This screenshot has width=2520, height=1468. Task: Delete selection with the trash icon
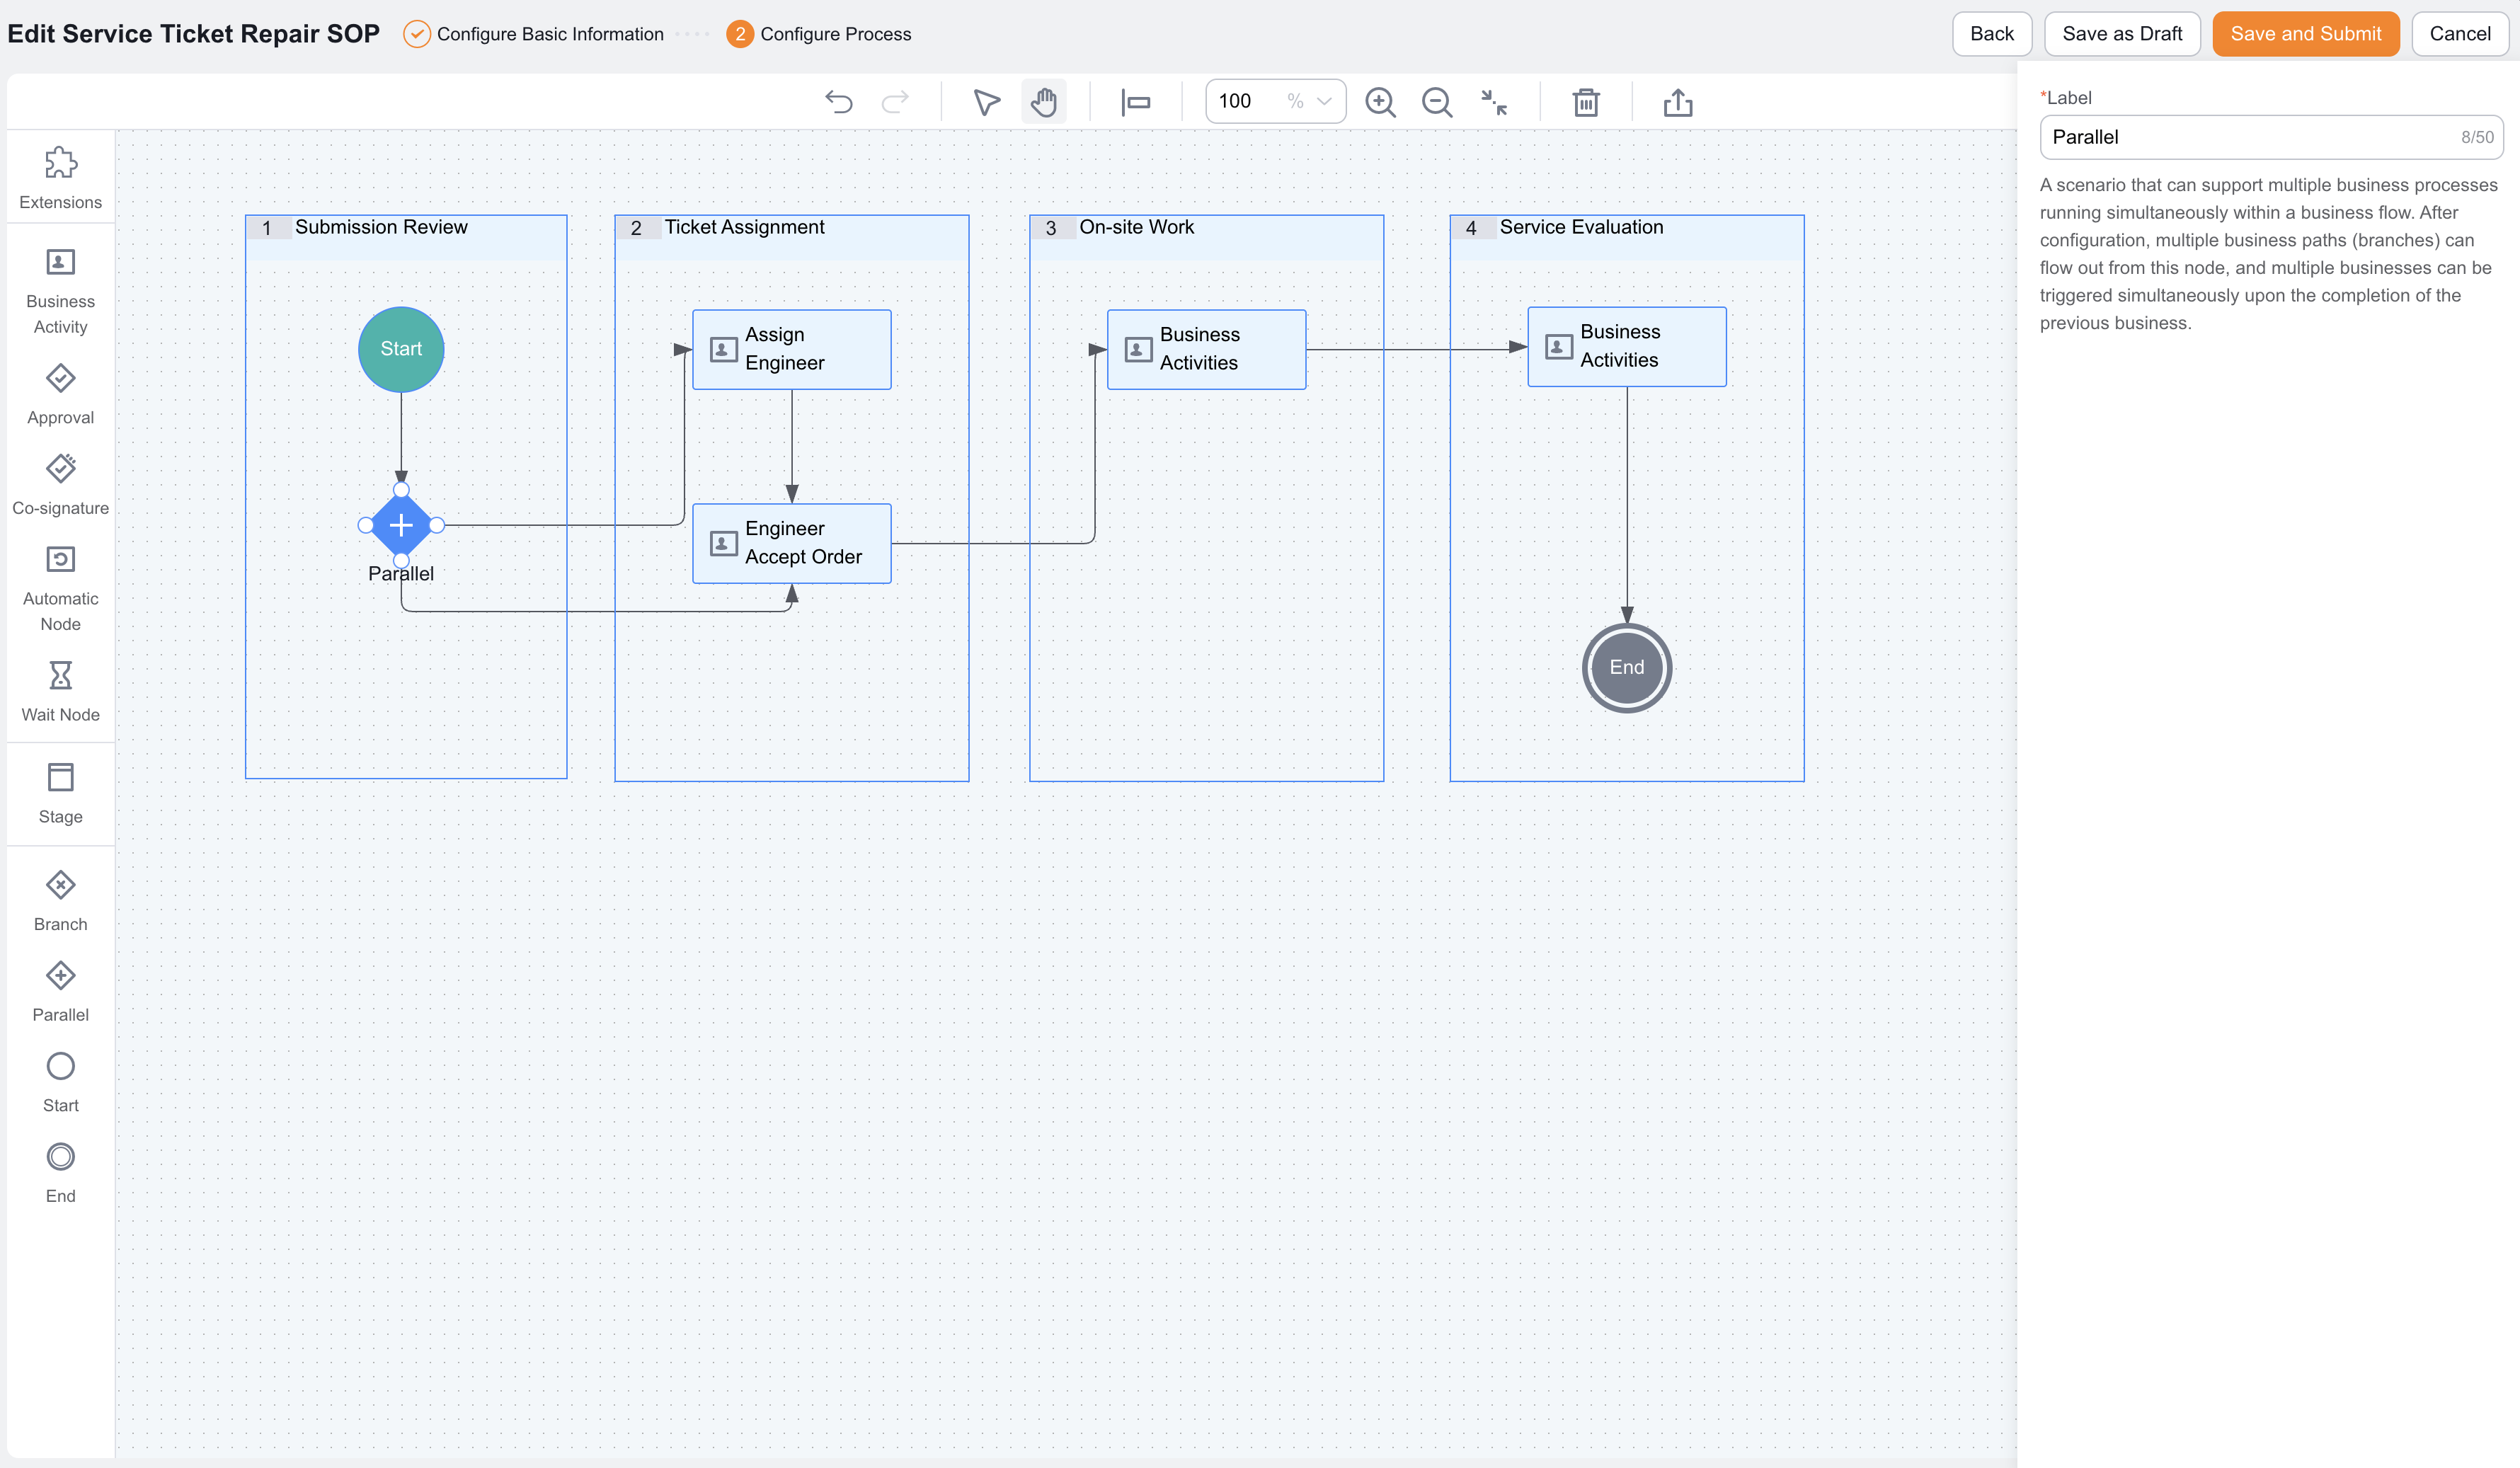pyautogui.click(x=1586, y=102)
